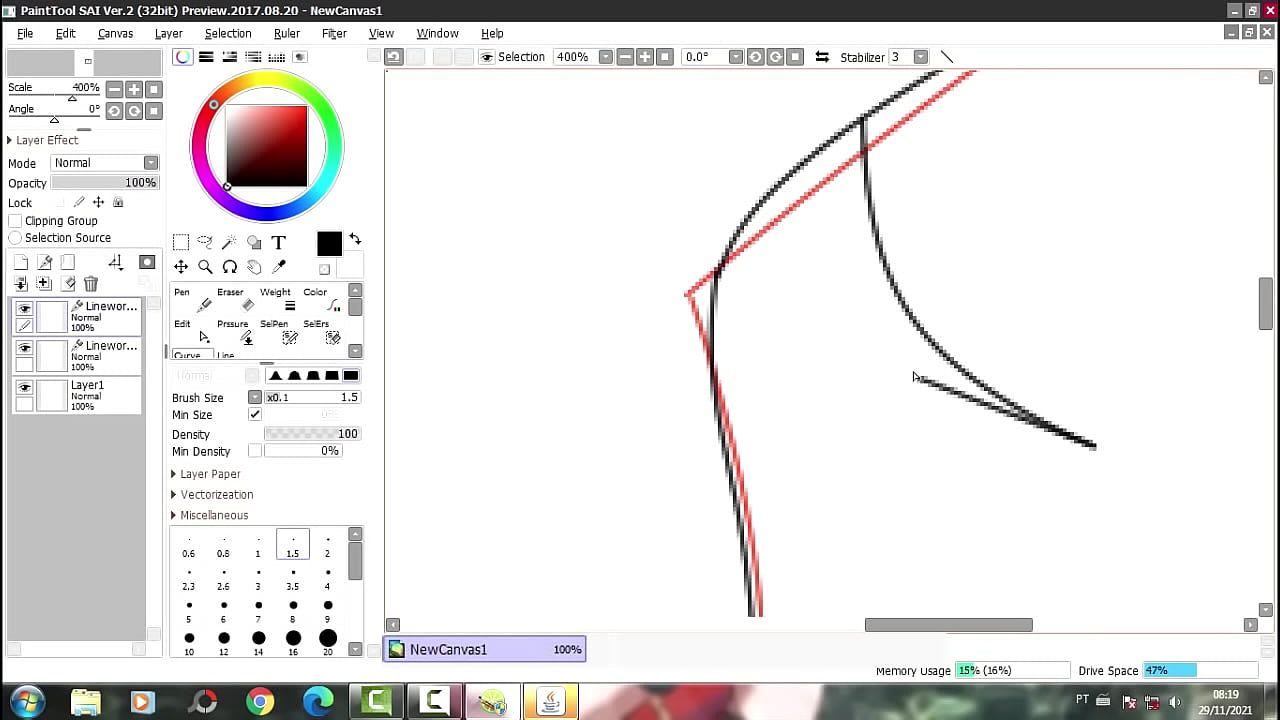The height and width of the screenshot is (720, 1280).
Task: Select the Text tool
Action: click(x=279, y=242)
